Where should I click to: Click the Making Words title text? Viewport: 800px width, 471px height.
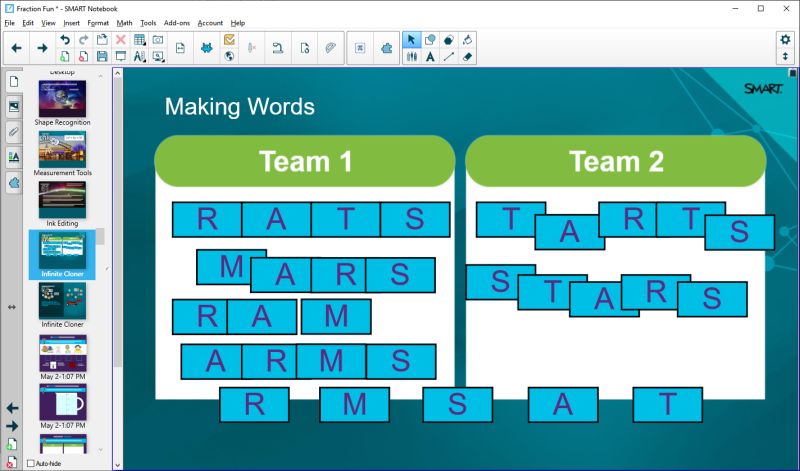pos(240,107)
